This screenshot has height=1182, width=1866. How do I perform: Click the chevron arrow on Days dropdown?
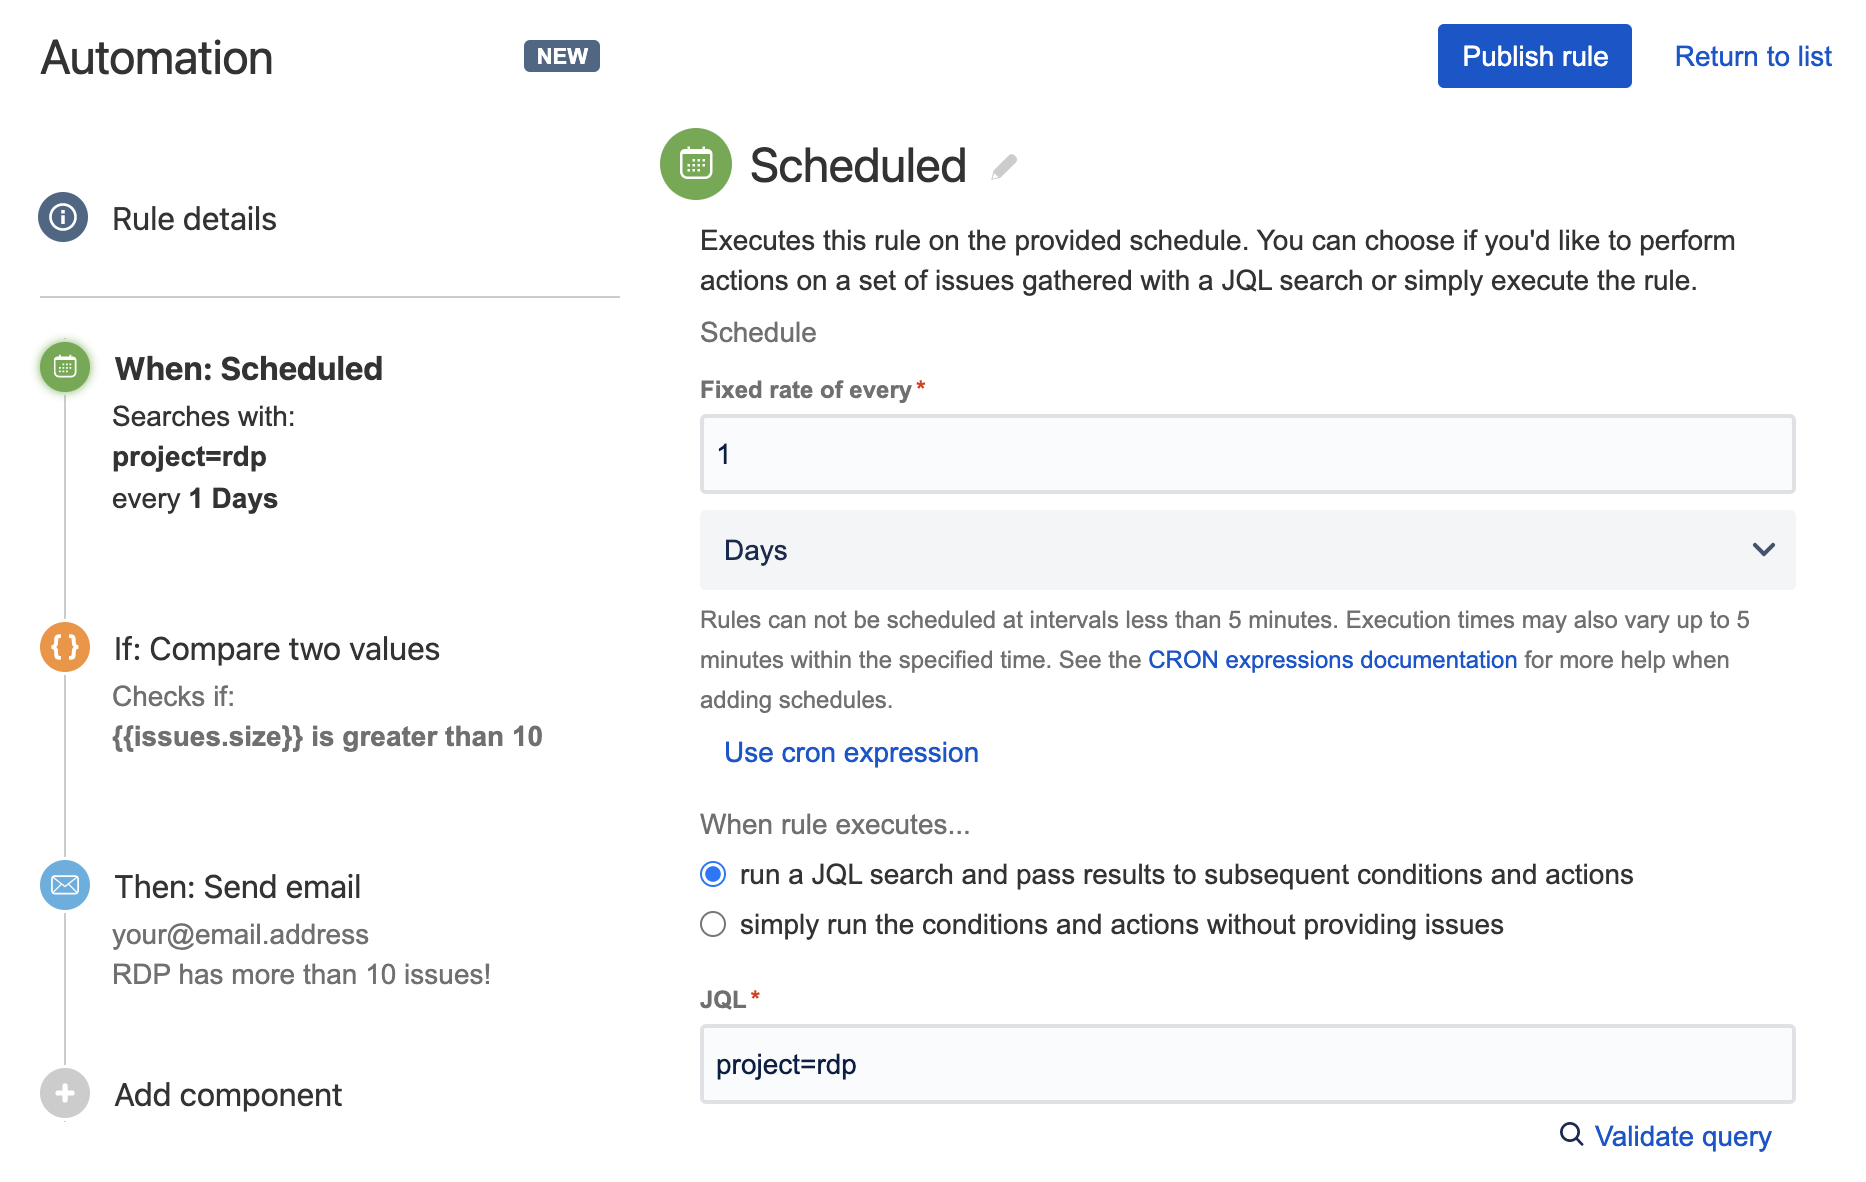tap(1763, 550)
